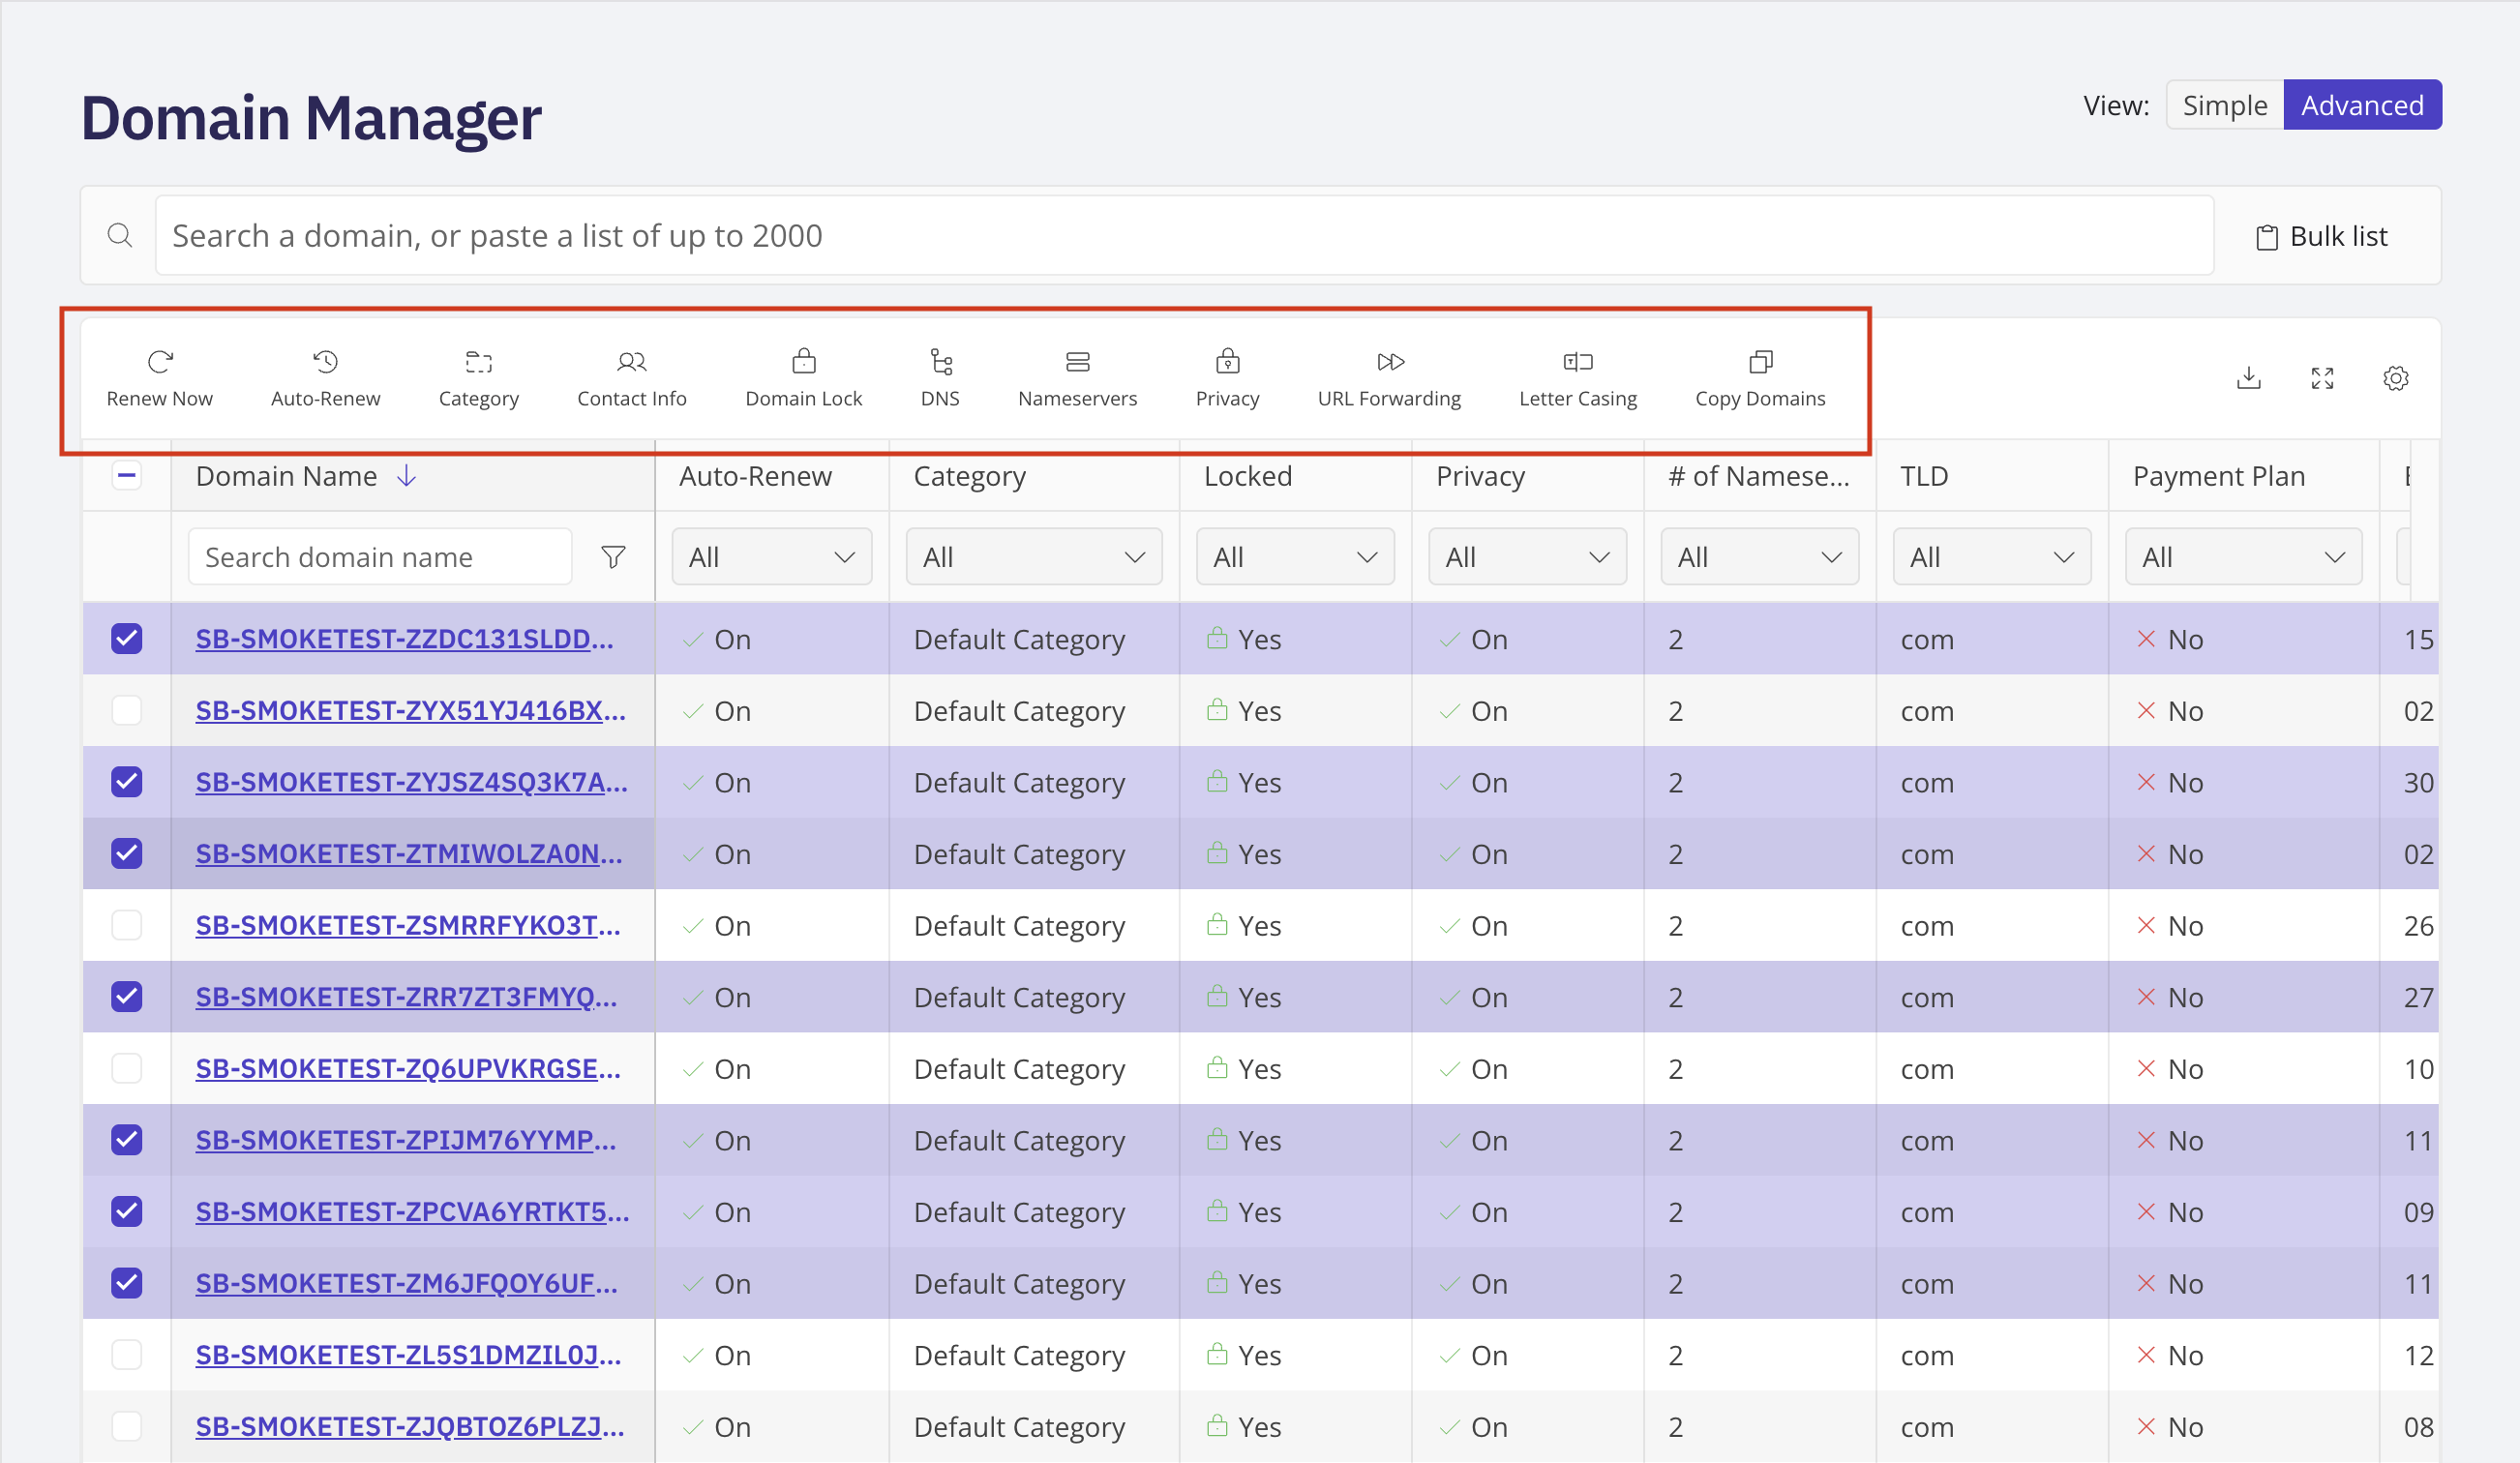Open the Category filter dropdown
The image size is (2520, 1463).
1034,557
